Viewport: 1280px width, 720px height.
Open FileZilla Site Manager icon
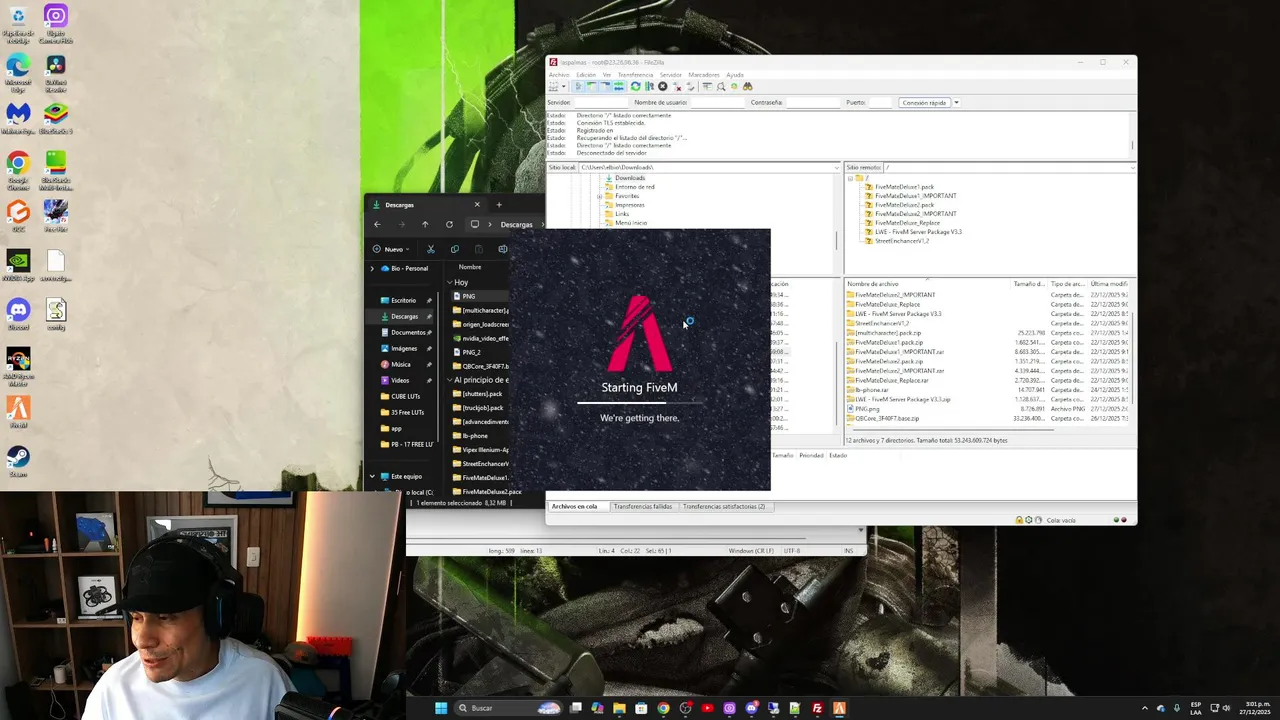pyautogui.click(x=554, y=86)
